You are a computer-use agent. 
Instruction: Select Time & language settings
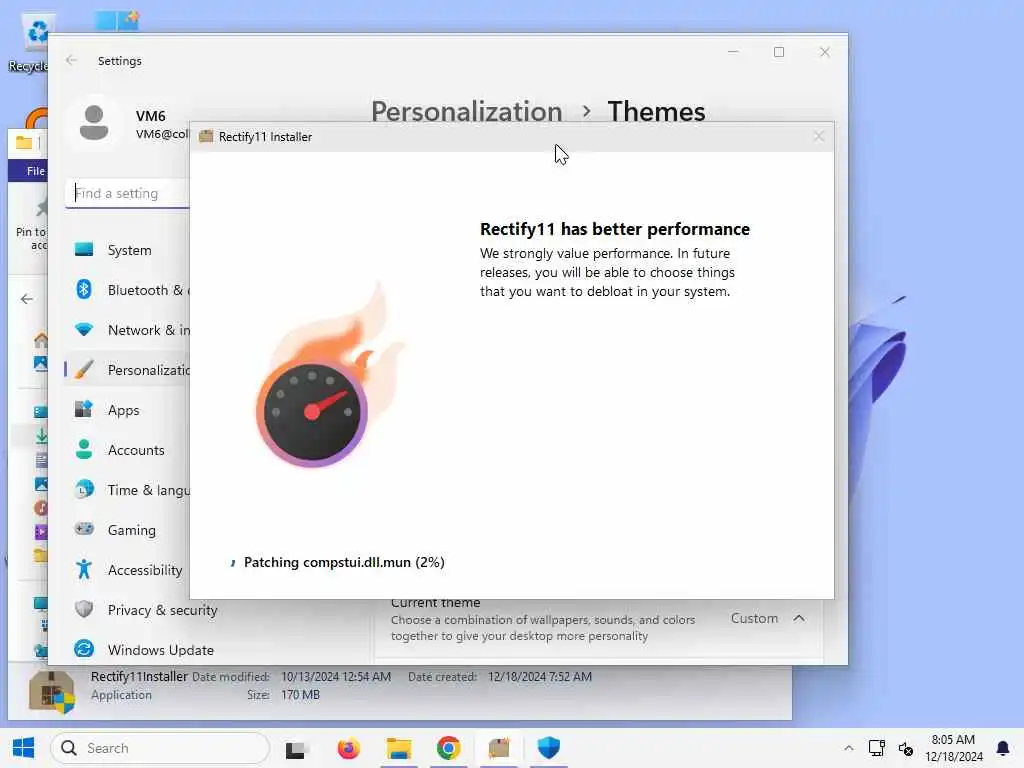(x=127, y=490)
